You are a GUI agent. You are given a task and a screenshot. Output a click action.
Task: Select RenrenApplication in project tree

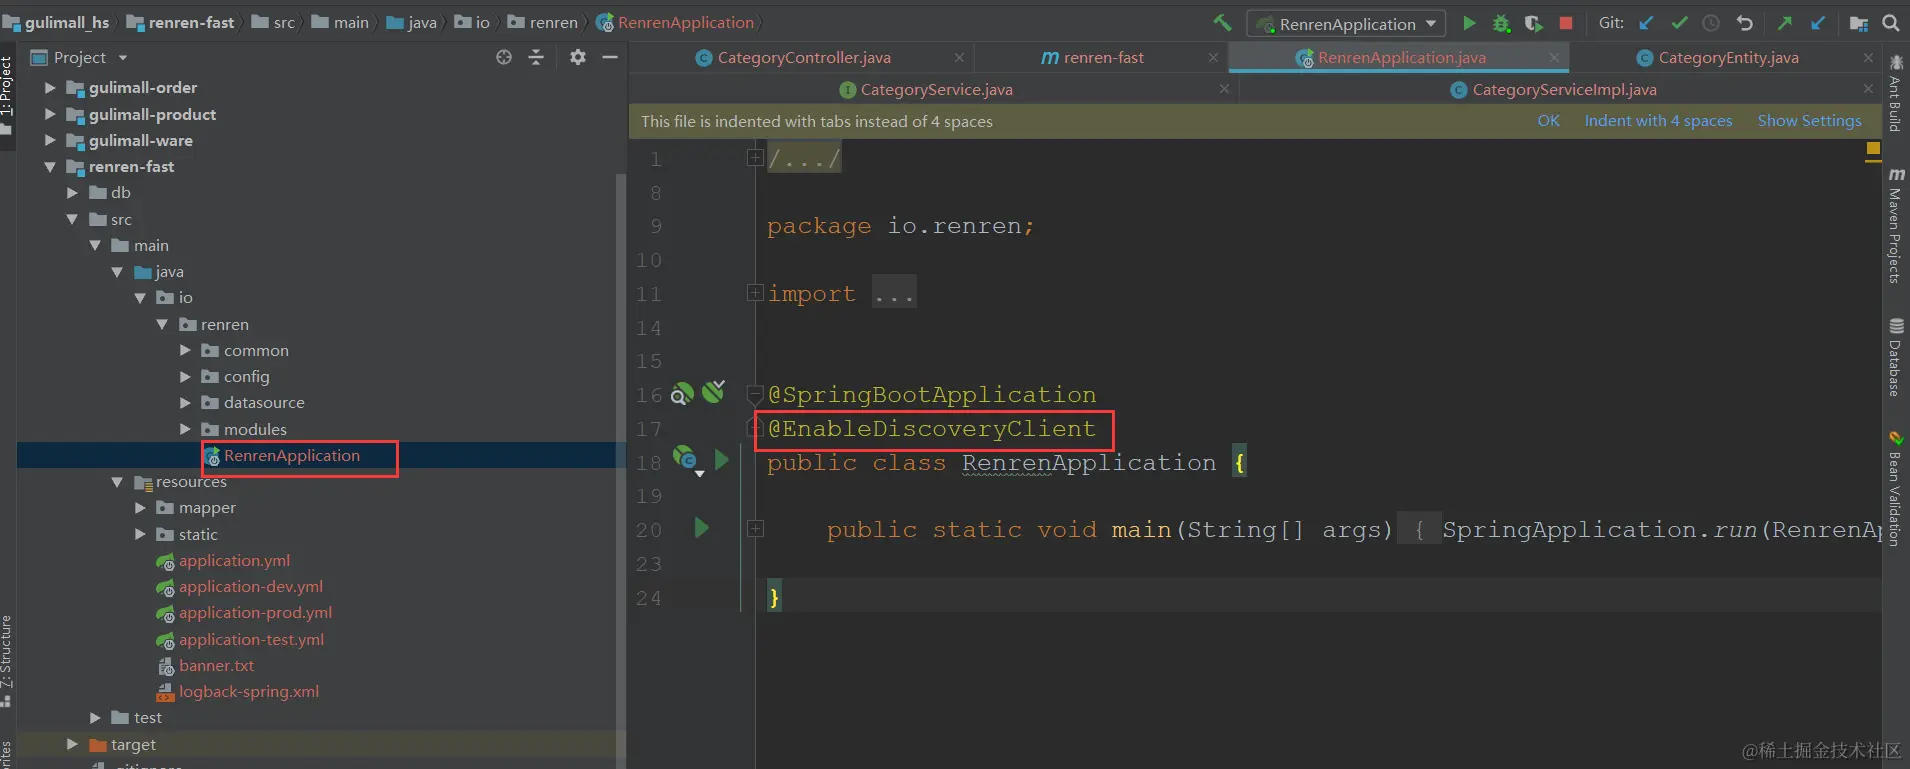pos(291,455)
